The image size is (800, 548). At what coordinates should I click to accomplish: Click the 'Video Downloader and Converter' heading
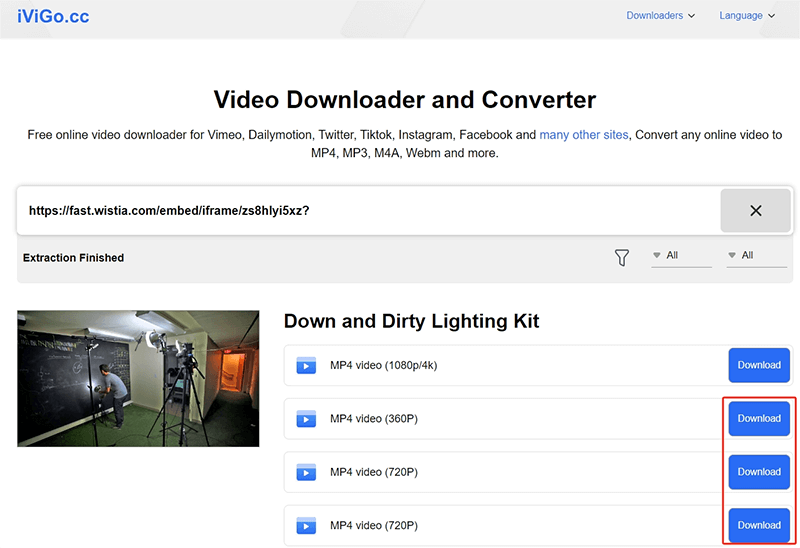click(405, 99)
